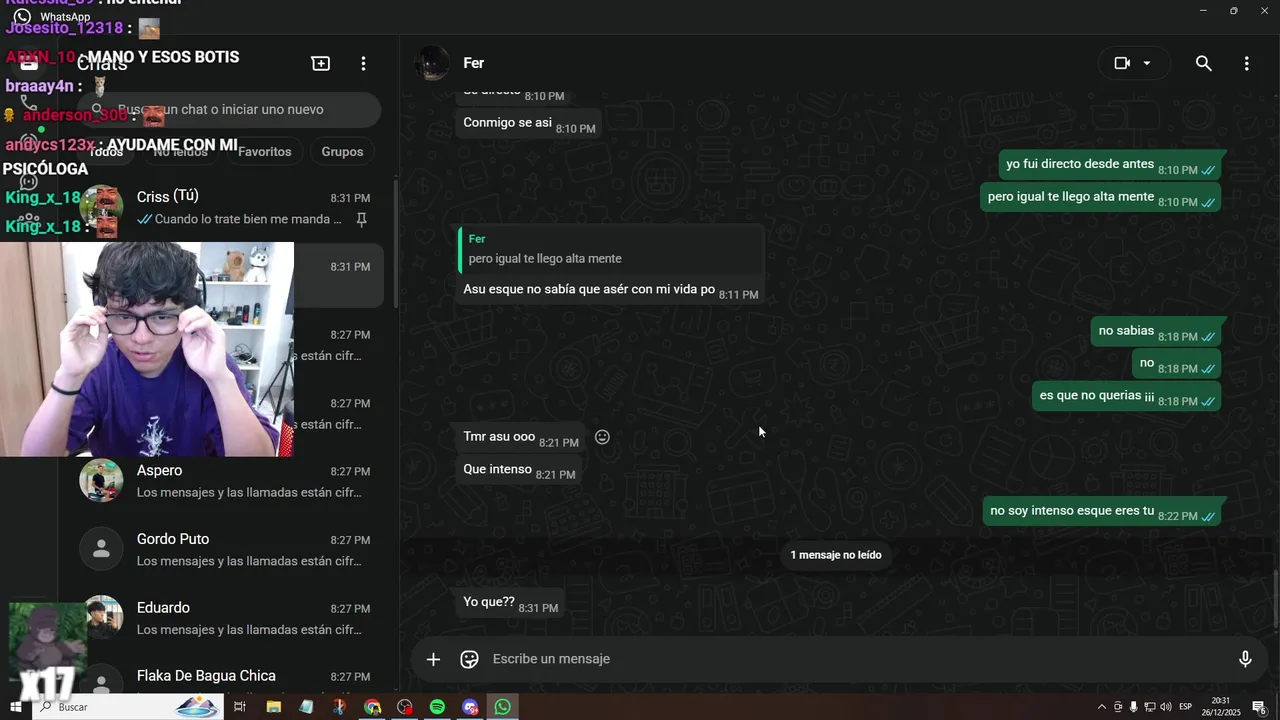
Task: Open the Chats list options menu
Action: coord(363,63)
